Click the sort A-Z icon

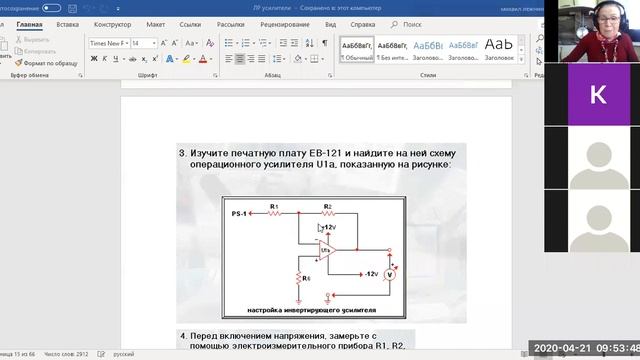click(310, 43)
